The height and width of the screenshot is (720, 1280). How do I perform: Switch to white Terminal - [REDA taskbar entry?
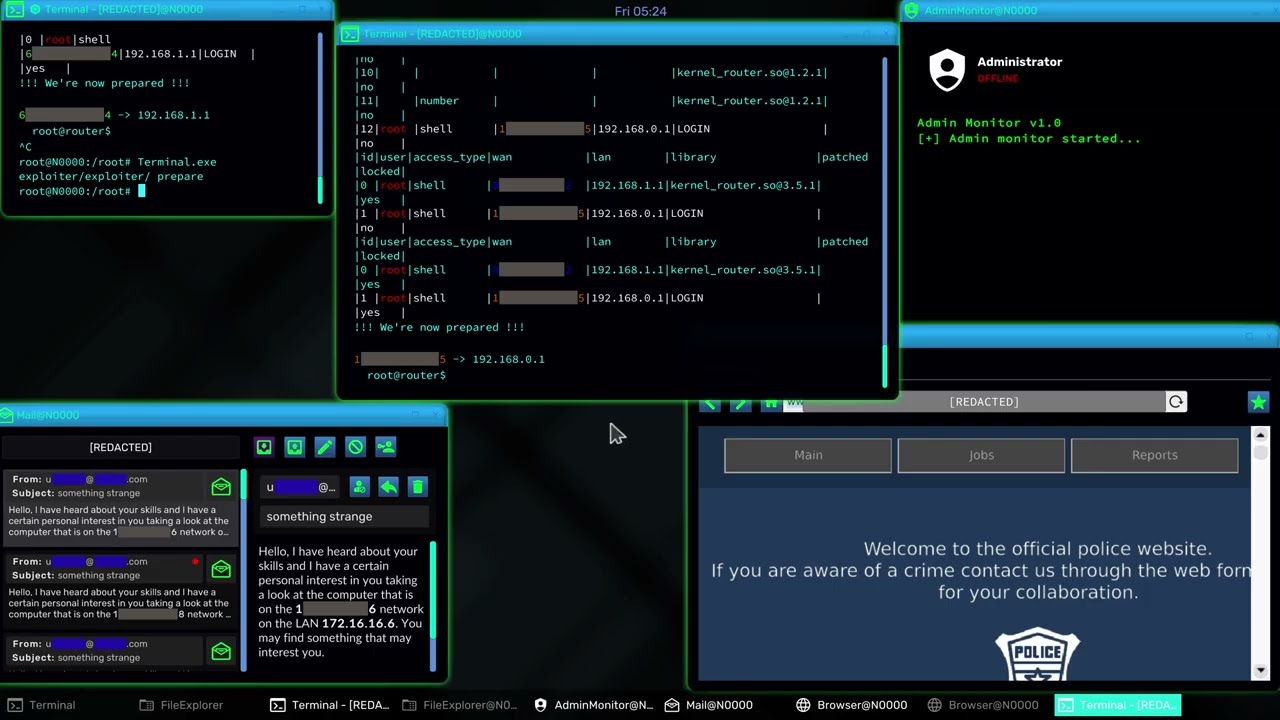pos(330,705)
